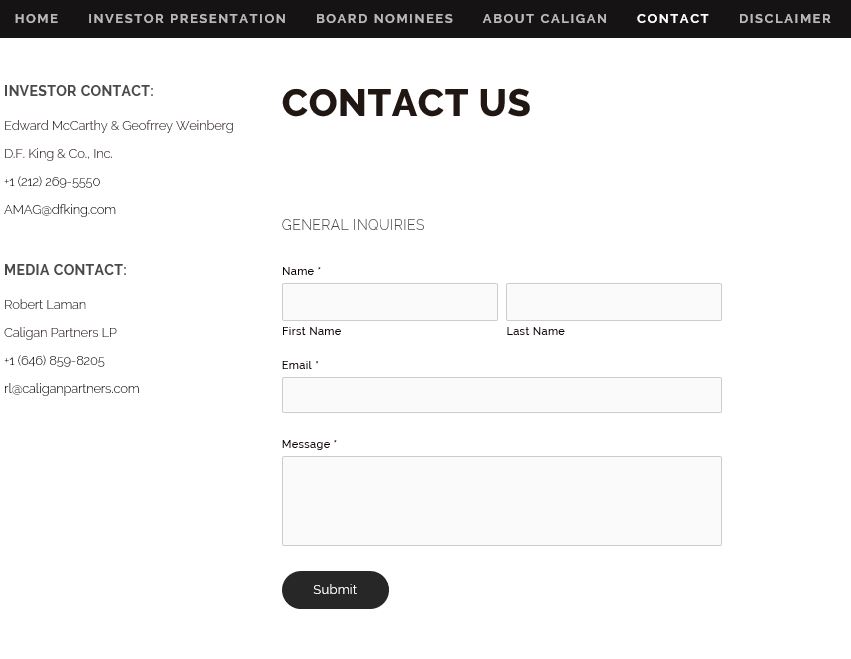Viewport: 851px width, 659px height.
Task: Focus the Email input field
Action: tap(501, 395)
